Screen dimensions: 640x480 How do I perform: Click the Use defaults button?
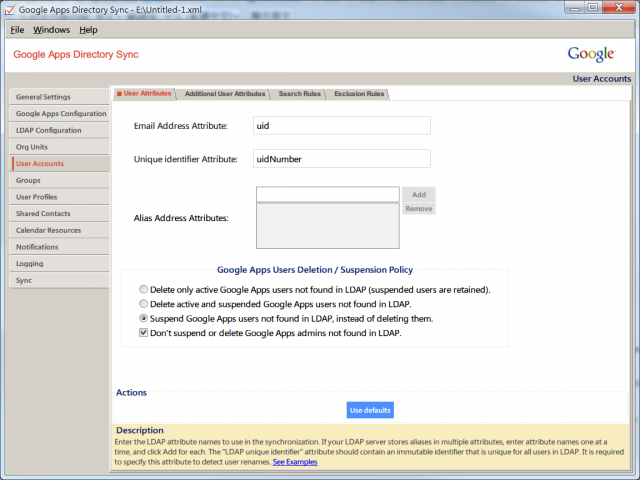point(370,410)
